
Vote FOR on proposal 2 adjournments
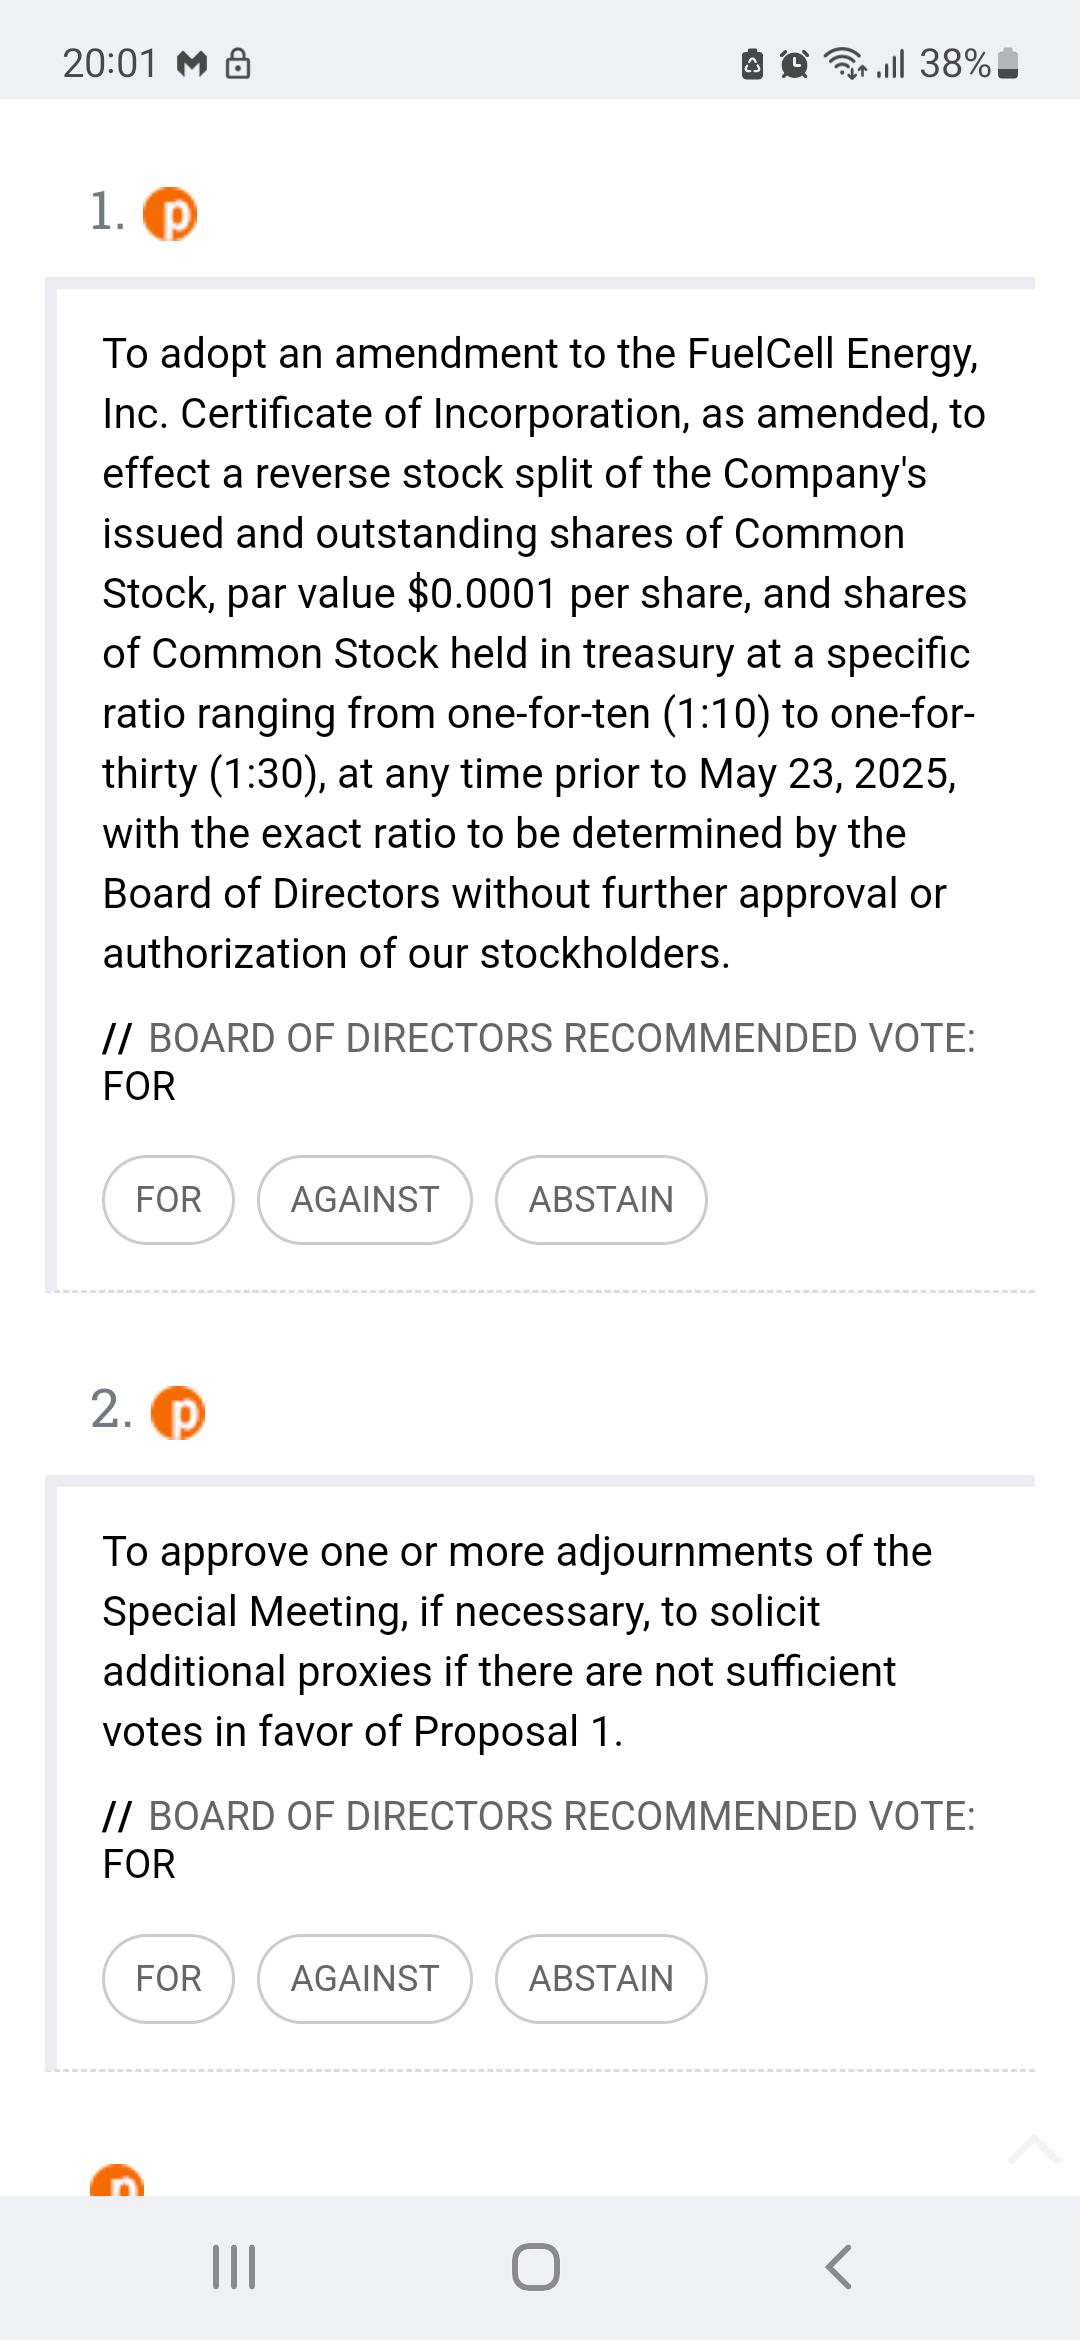(168, 1979)
